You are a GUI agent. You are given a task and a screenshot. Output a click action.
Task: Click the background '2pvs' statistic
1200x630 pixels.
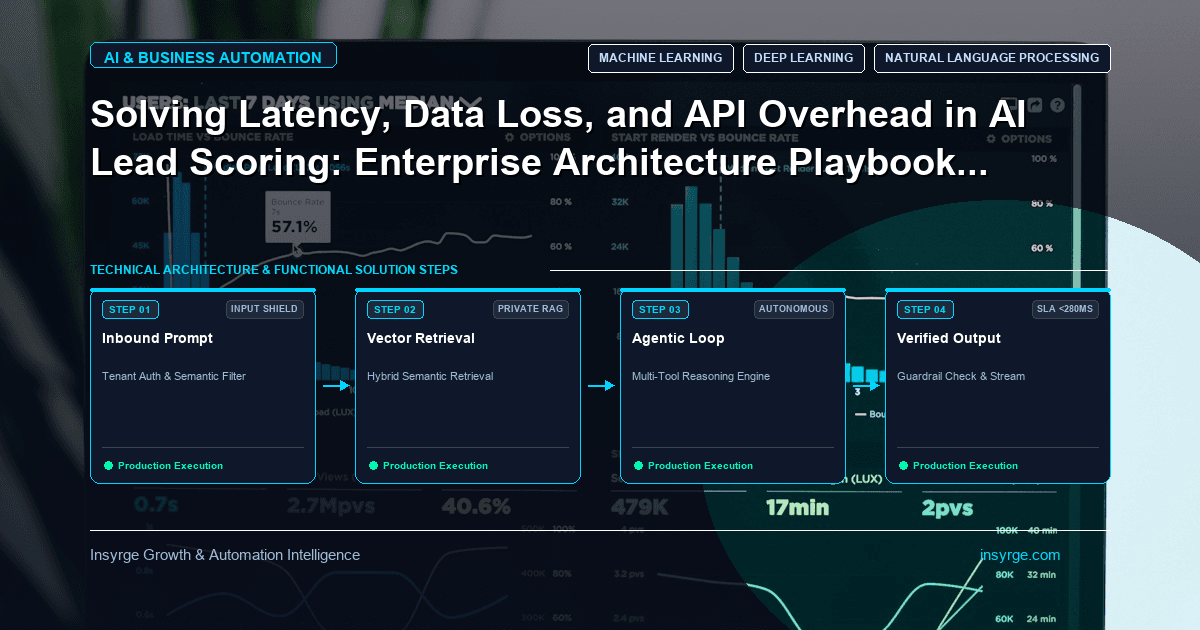pyautogui.click(x=947, y=507)
